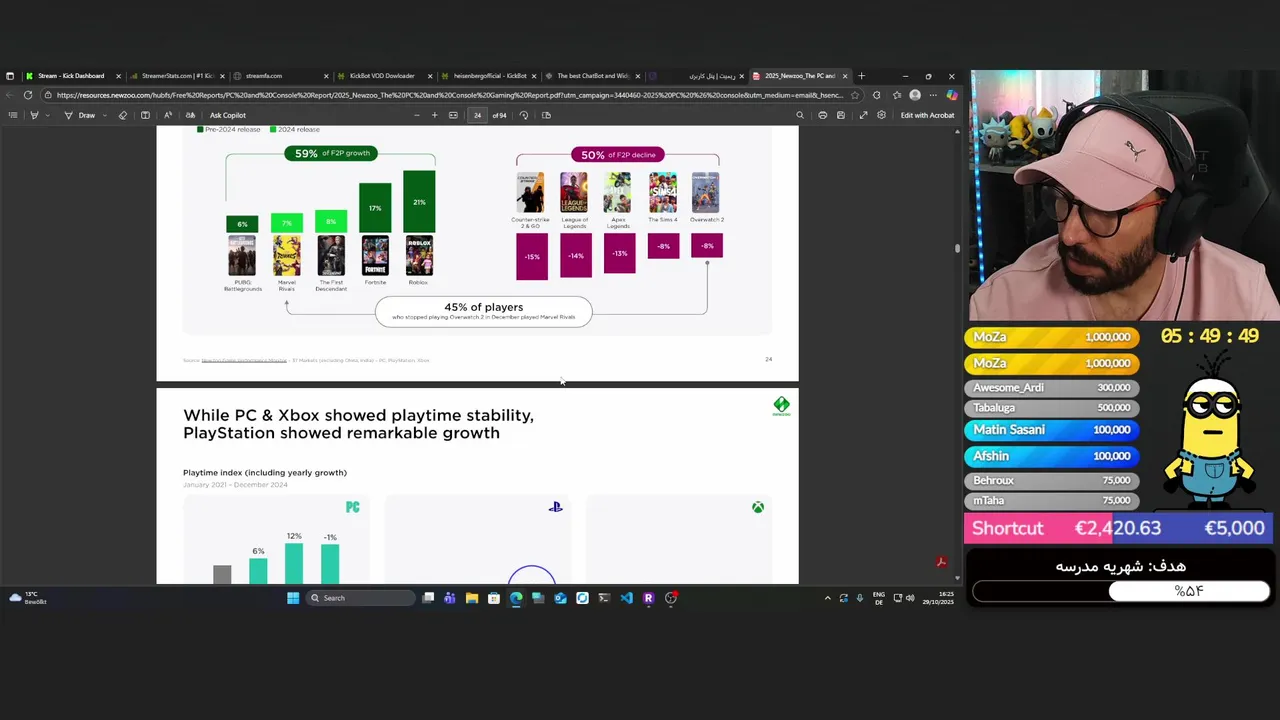Activate the Draw tool
Viewport: 1280px width, 720px height.
(80, 115)
